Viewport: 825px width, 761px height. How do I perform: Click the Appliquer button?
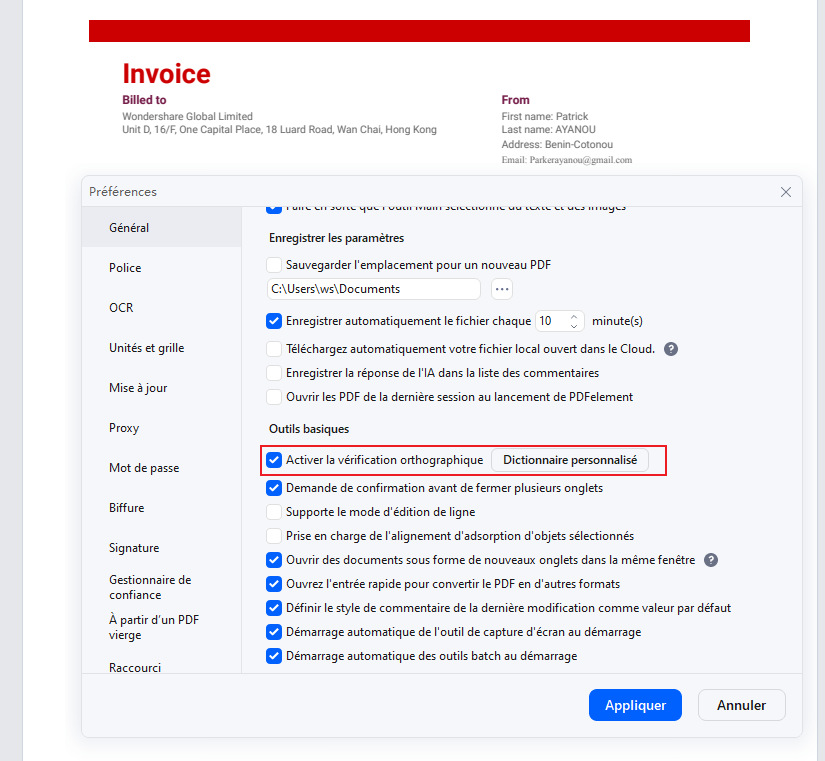click(x=635, y=705)
